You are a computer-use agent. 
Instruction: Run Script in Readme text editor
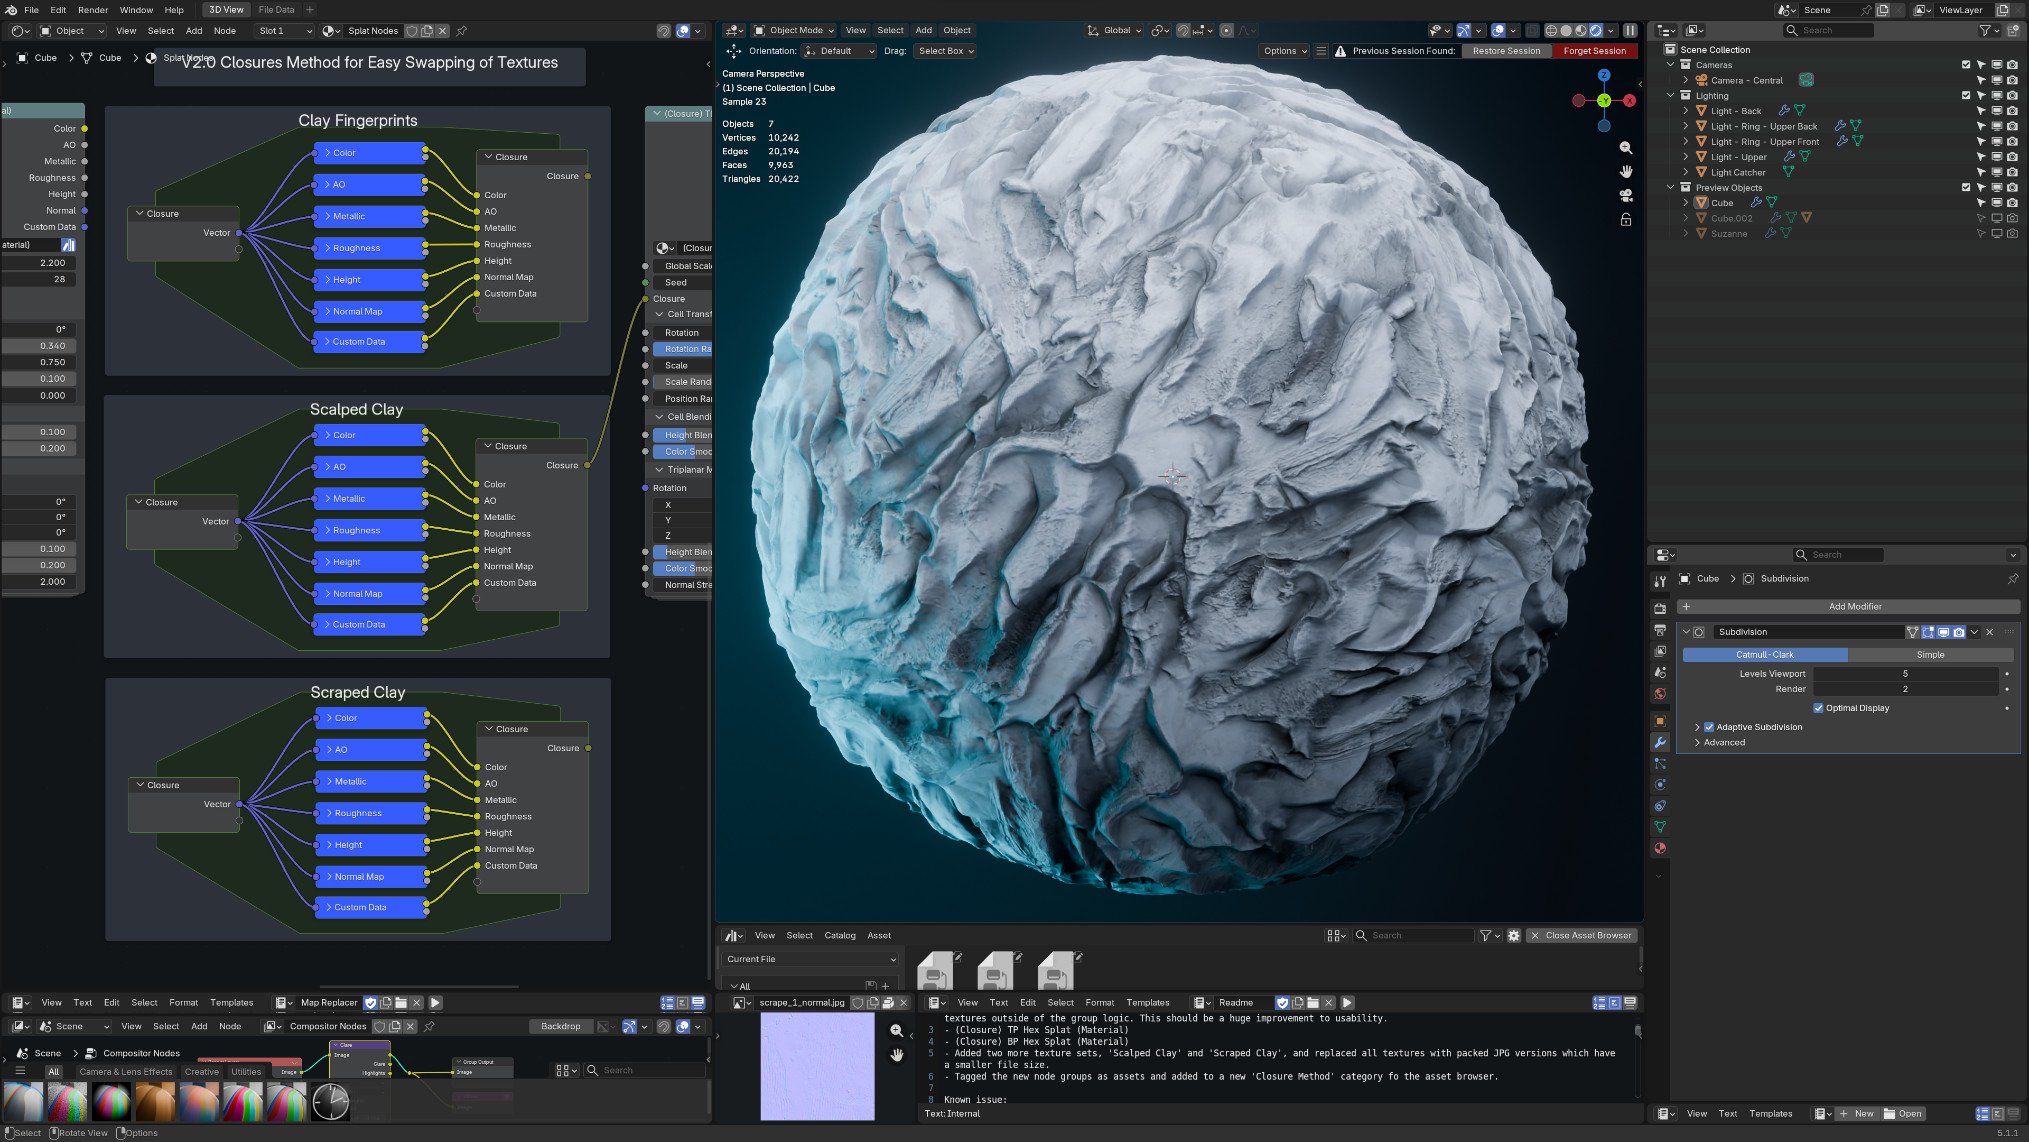(x=1347, y=1002)
